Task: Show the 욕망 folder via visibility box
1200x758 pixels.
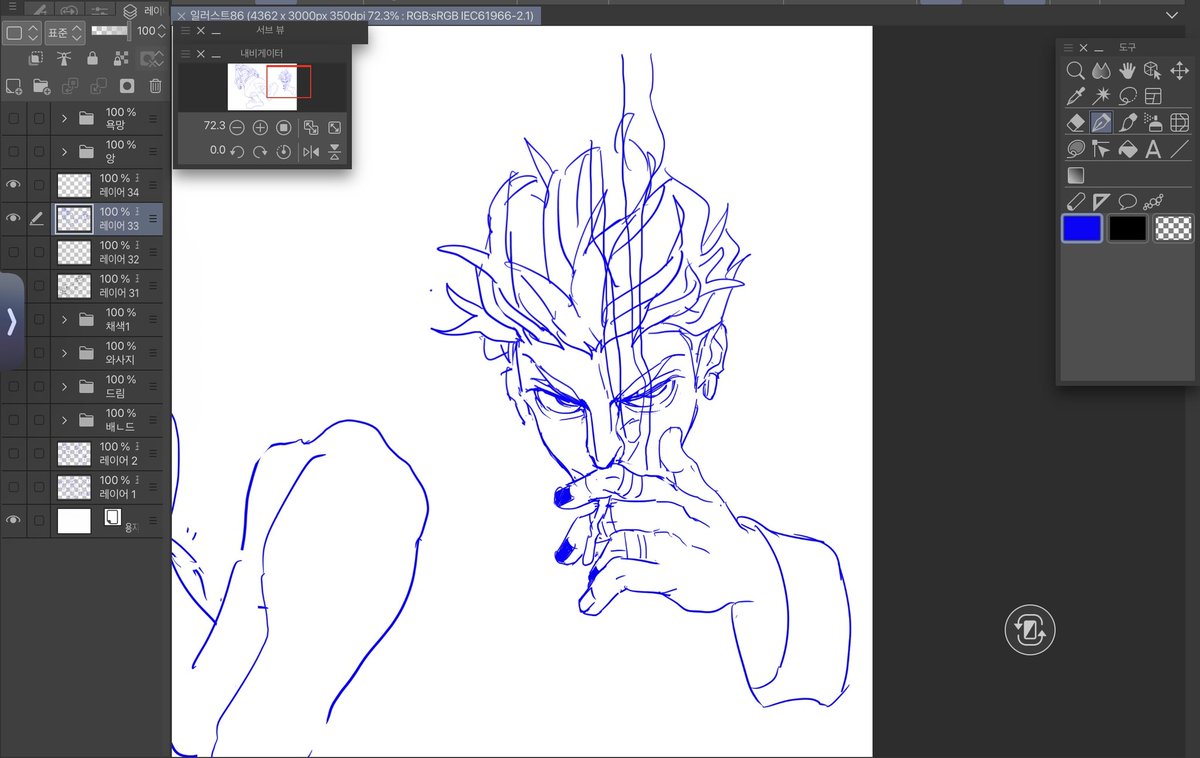Action: [13, 118]
